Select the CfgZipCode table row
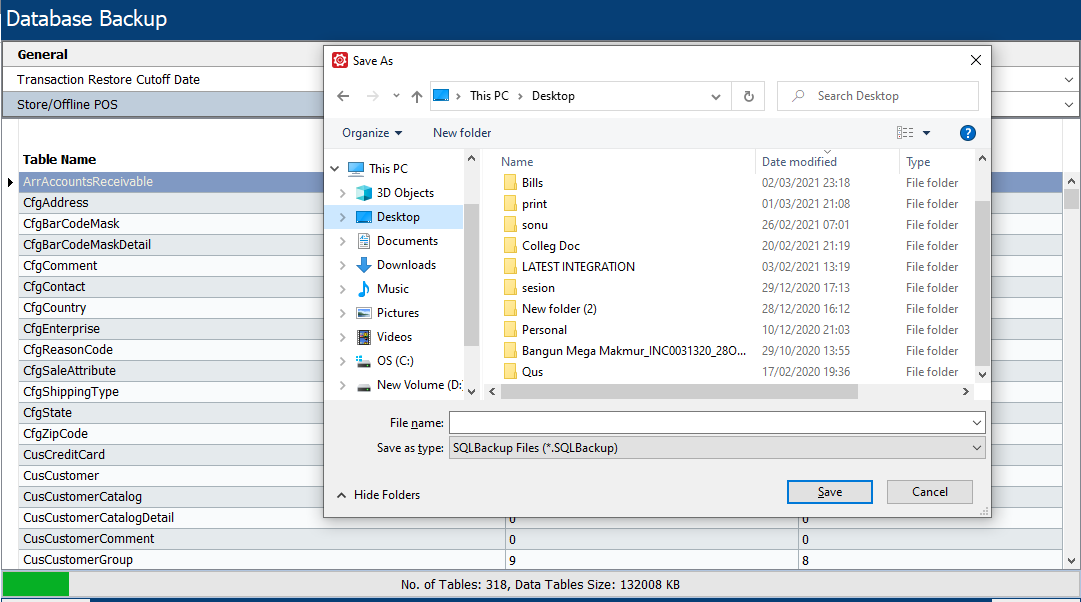Screen dimensions: 1081x602 [x=172, y=434]
